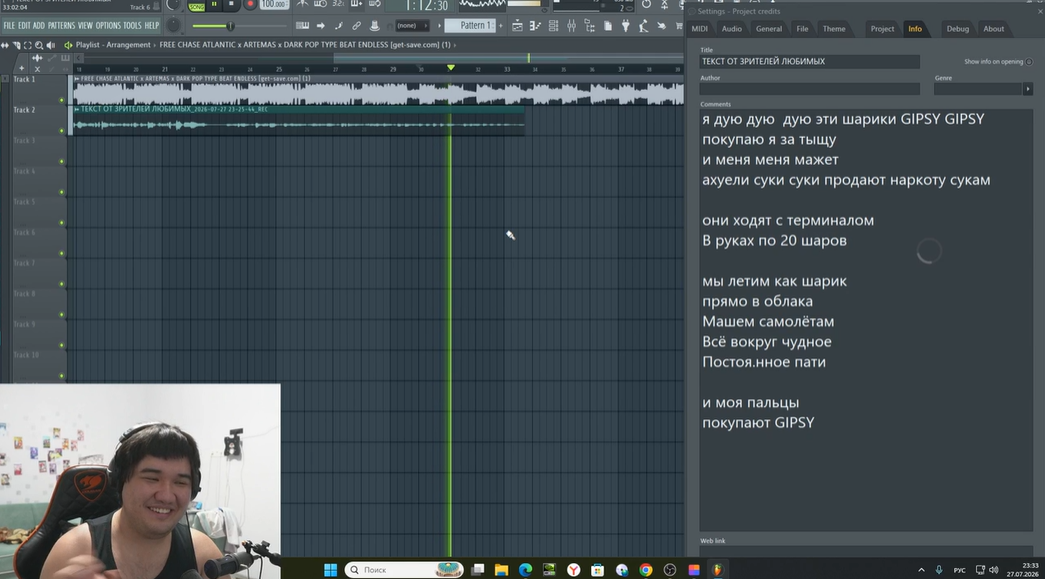This screenshot has width=1045, height=579.
Task: Click inside the Comments text area
Action: tap(866, 320)
